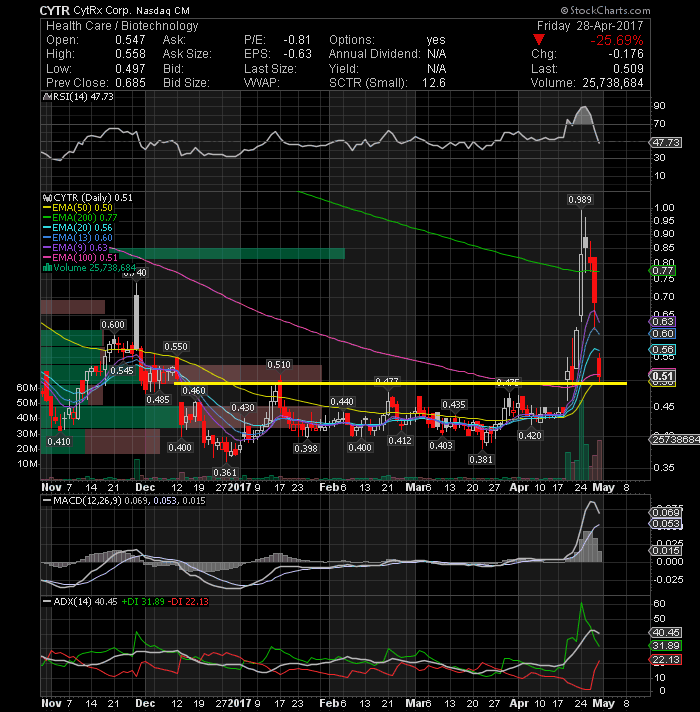Click the 0.410 price low label
This screenshot has height=712, width=700.
tap(59, 442)
